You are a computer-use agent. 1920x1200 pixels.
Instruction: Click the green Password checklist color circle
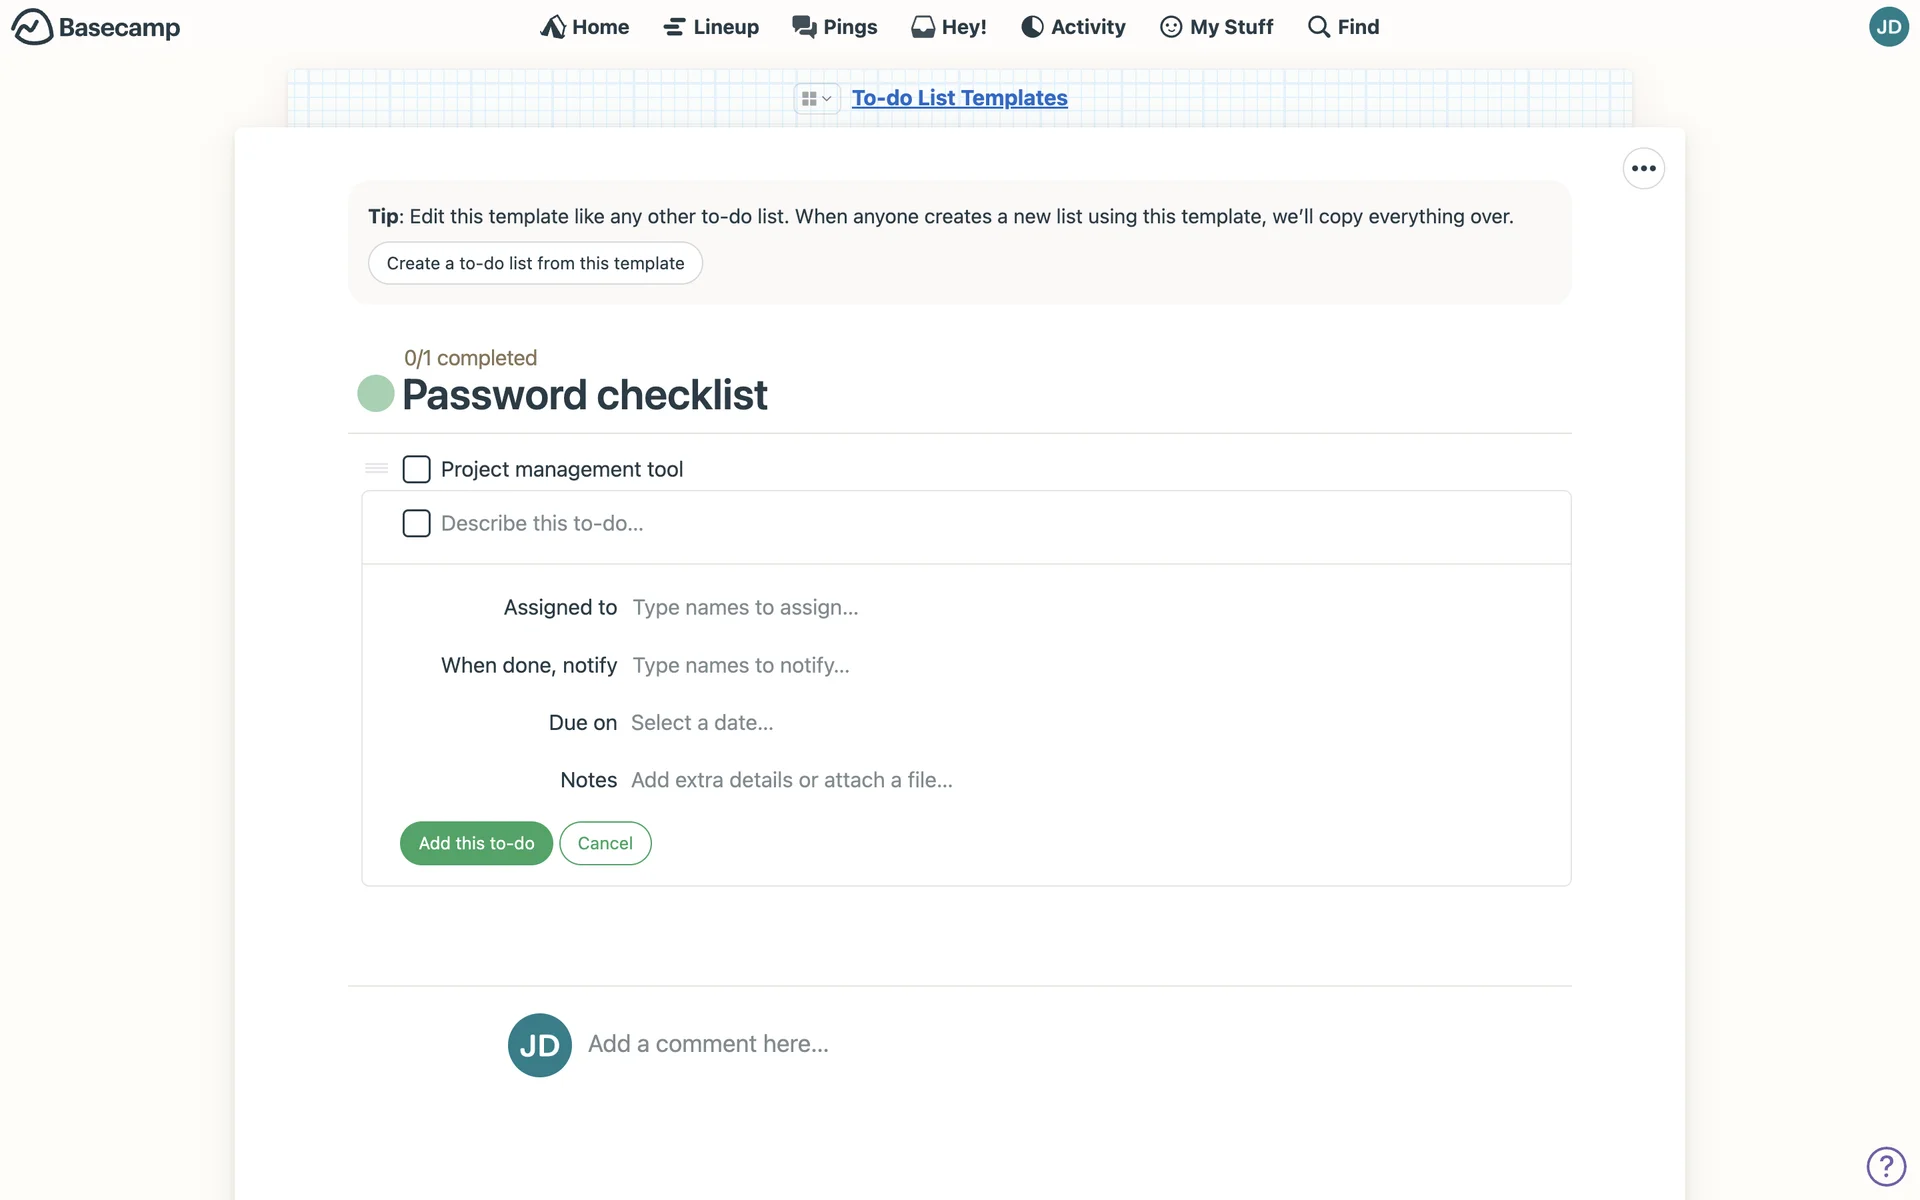coord(376,393)
